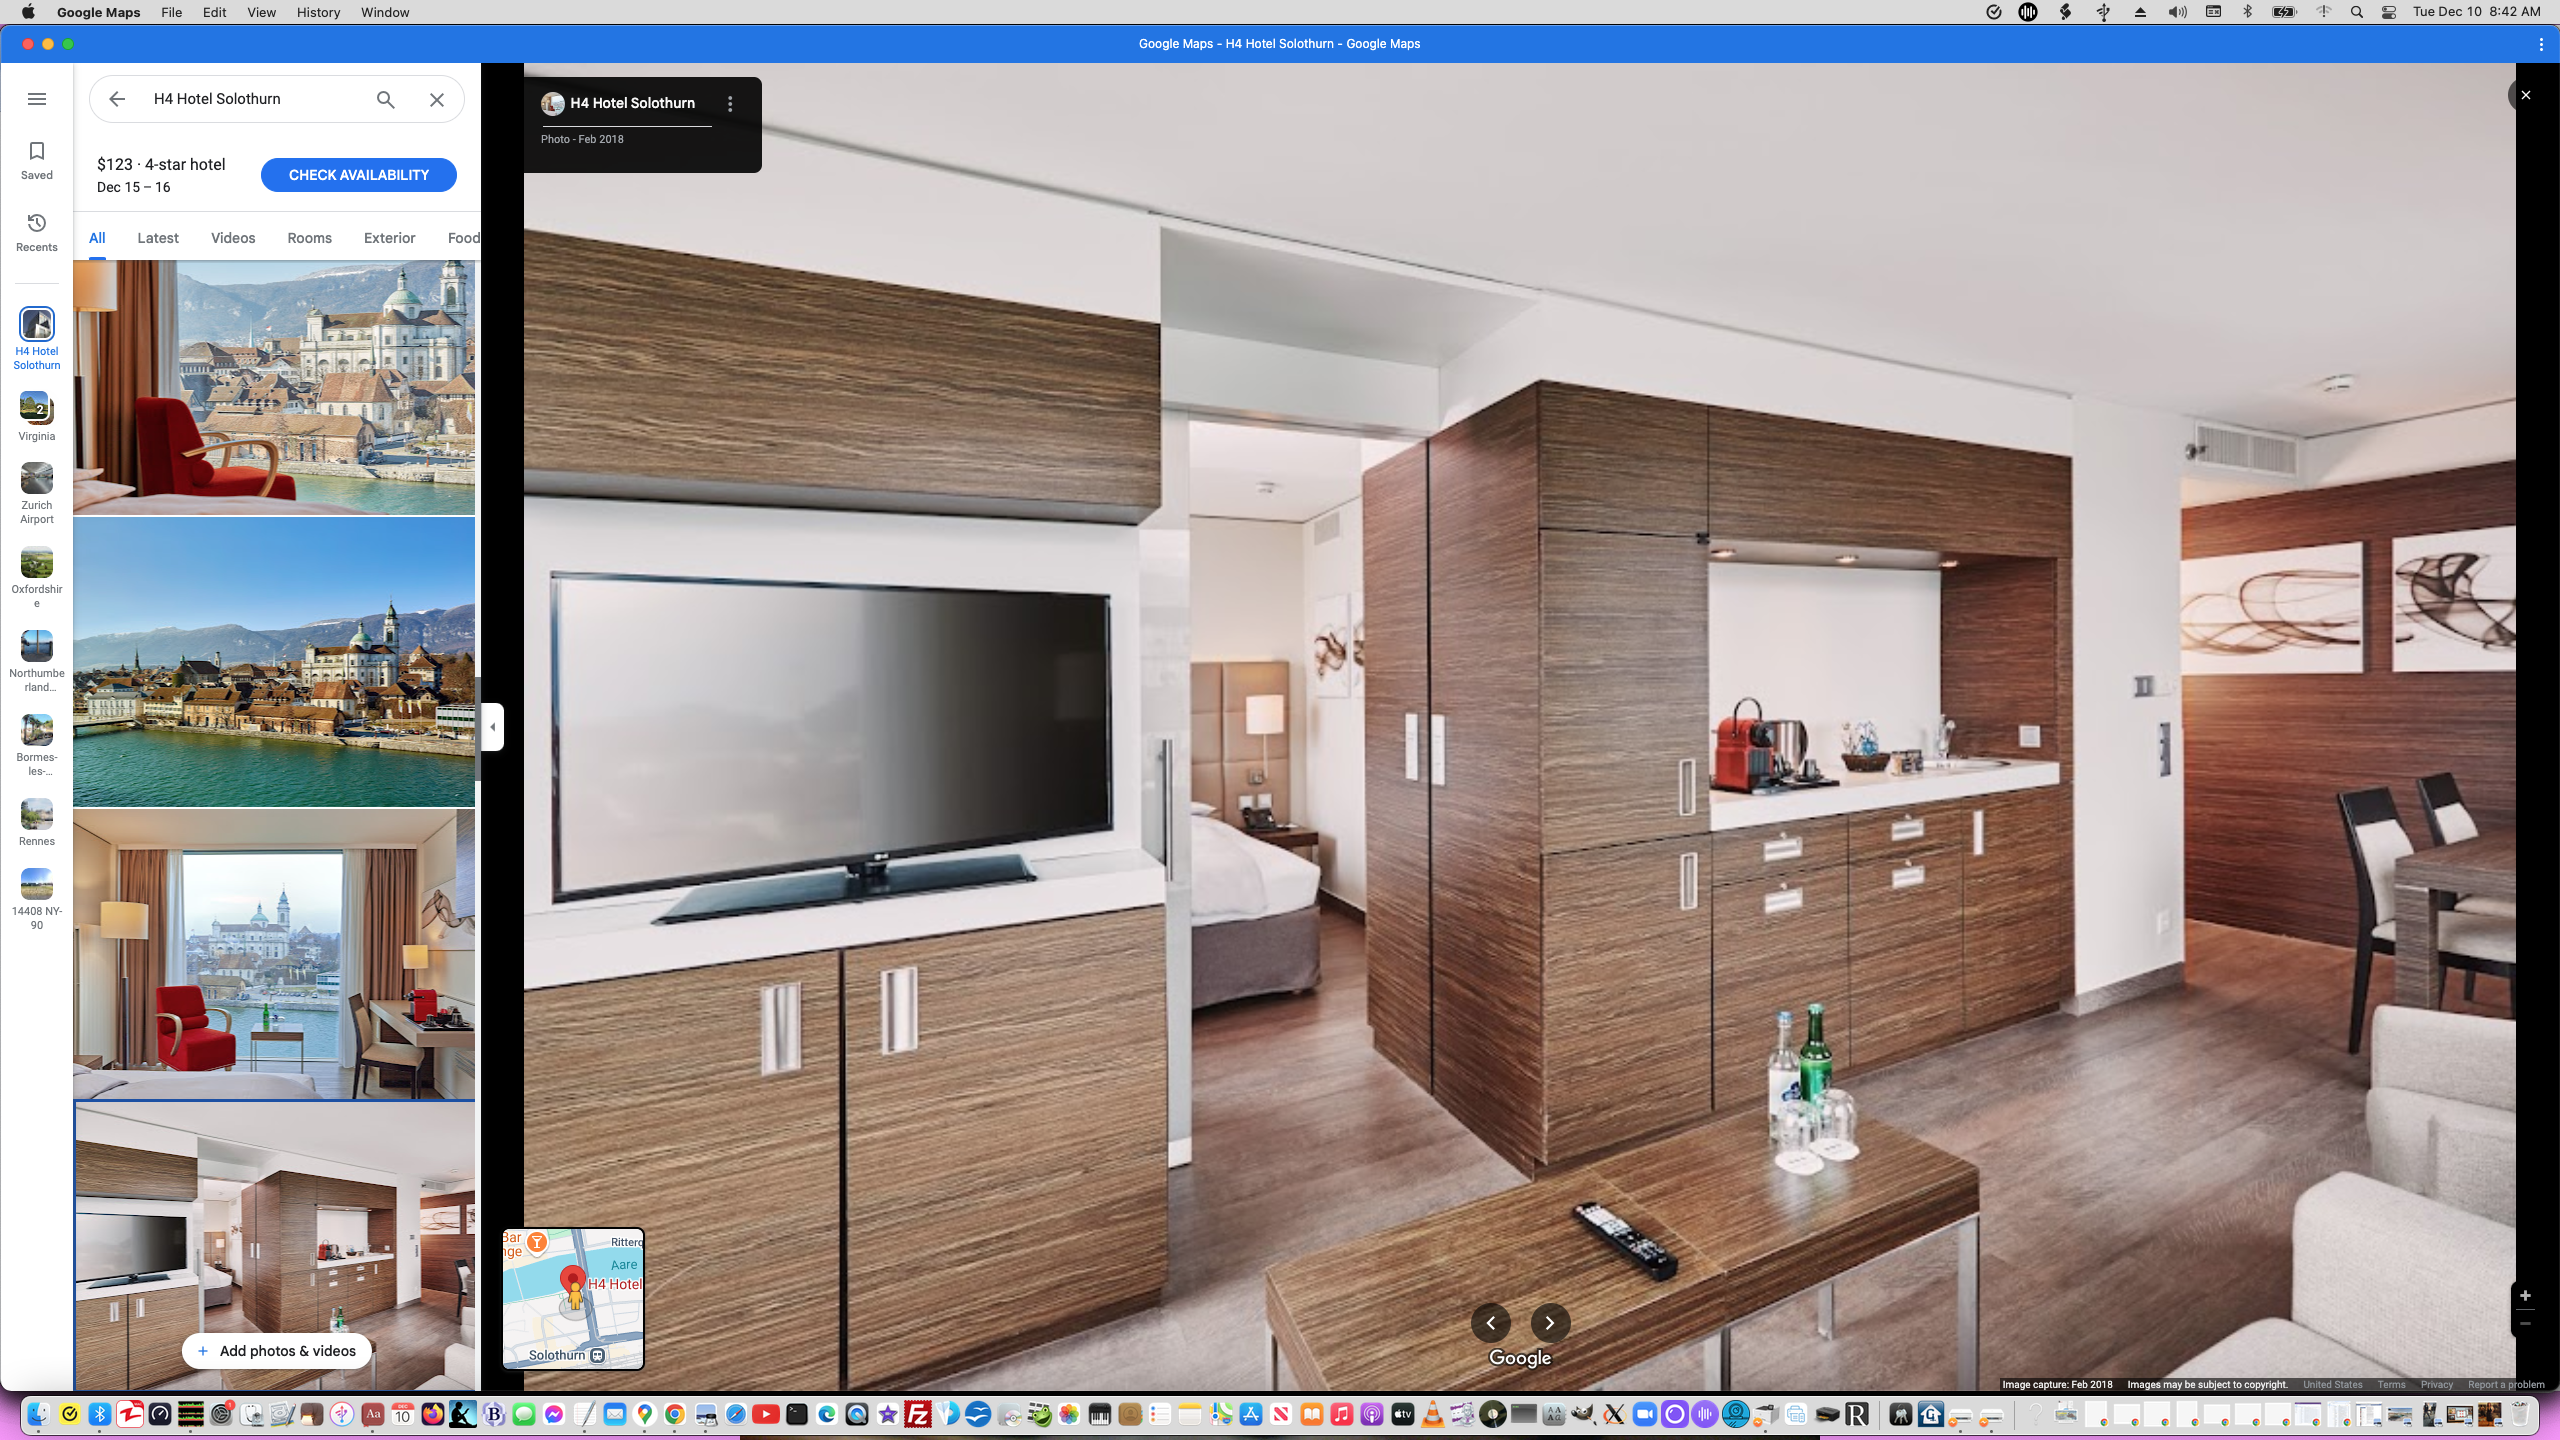
Task: Open the main navigation hamburger menu
Action: tap(37, 98)
